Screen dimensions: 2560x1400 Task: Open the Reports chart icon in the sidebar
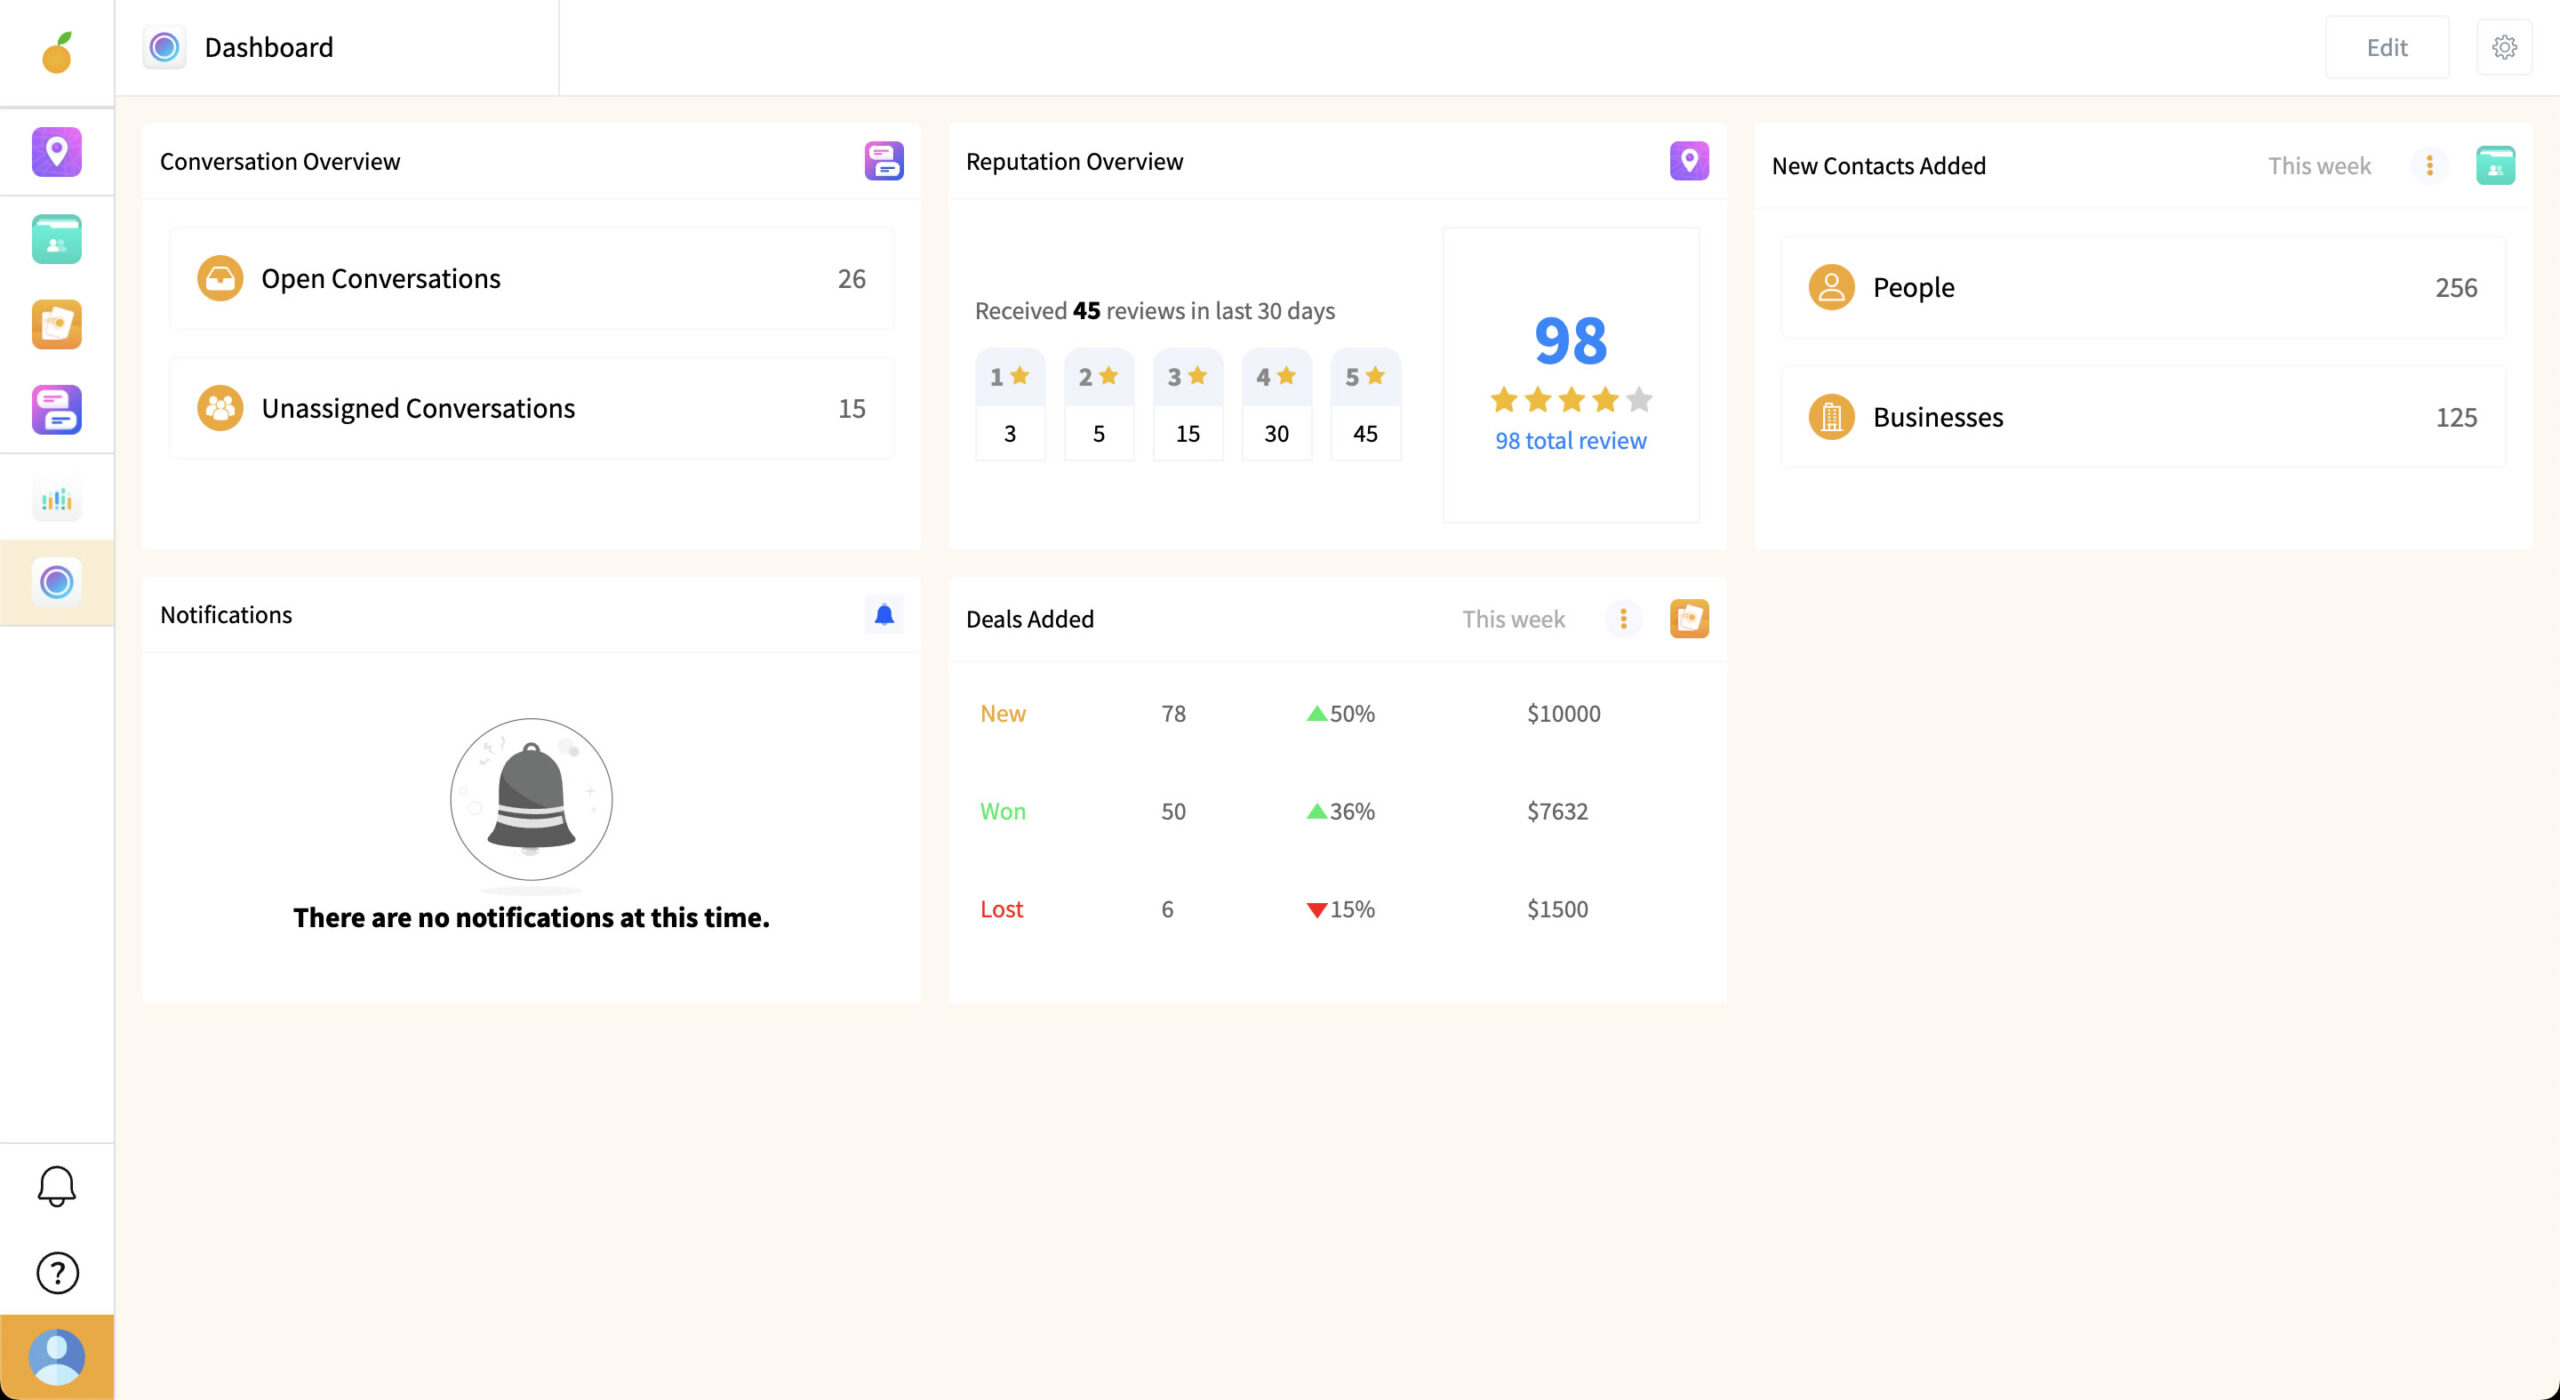click(x=56, y=498)
